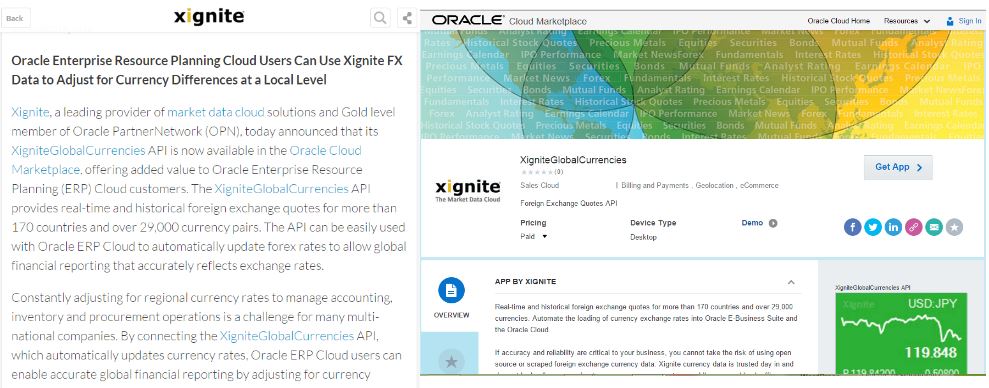Open the Paid pricing dropdown
Viewport: 989px width, 388px height.
click(534, 237)
